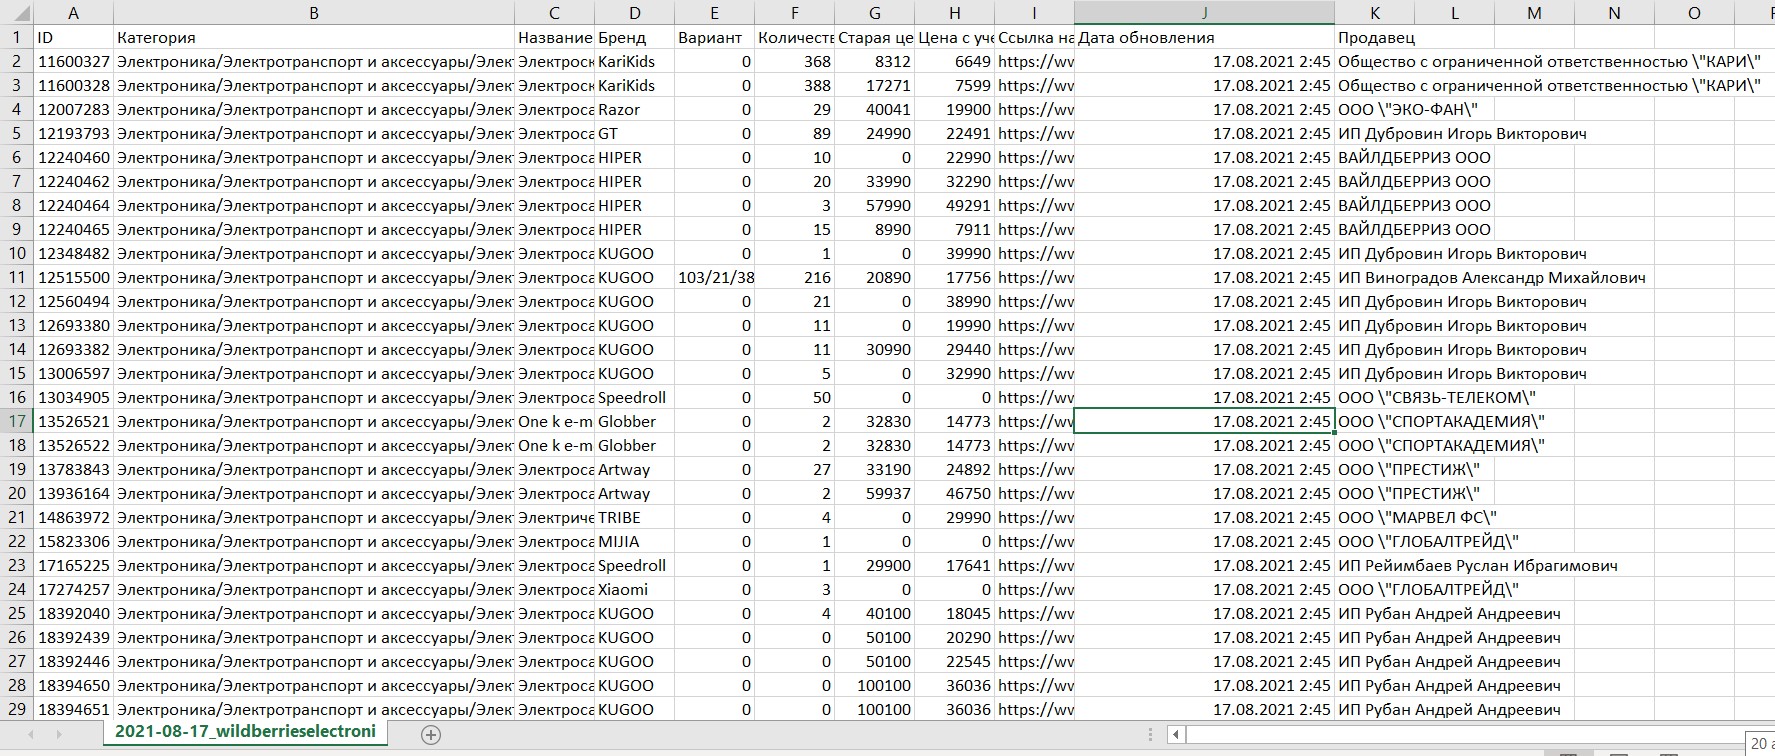Select all cells using the corner triangle
1775x756 pixels.
(x=17, y=13)
